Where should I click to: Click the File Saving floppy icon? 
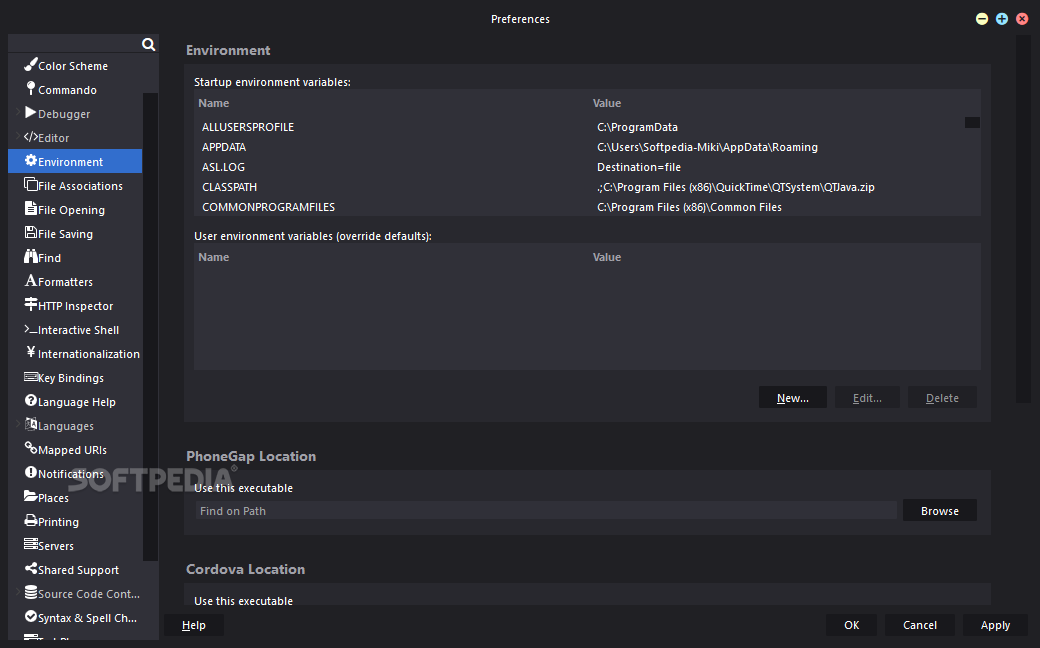tap(31, 232)
